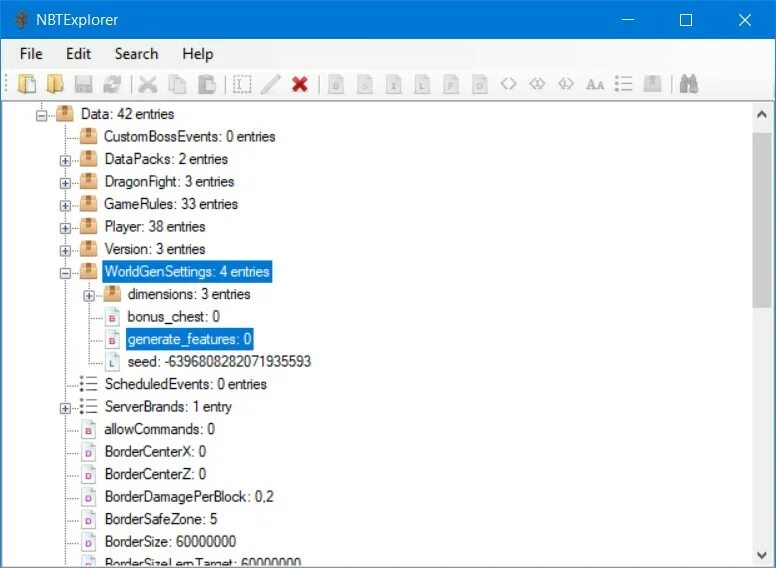Select 'dimensions: 3 entries' row
Image resolution: width=776 pixels, height=568 pixels.
click(x=189, y=294)
